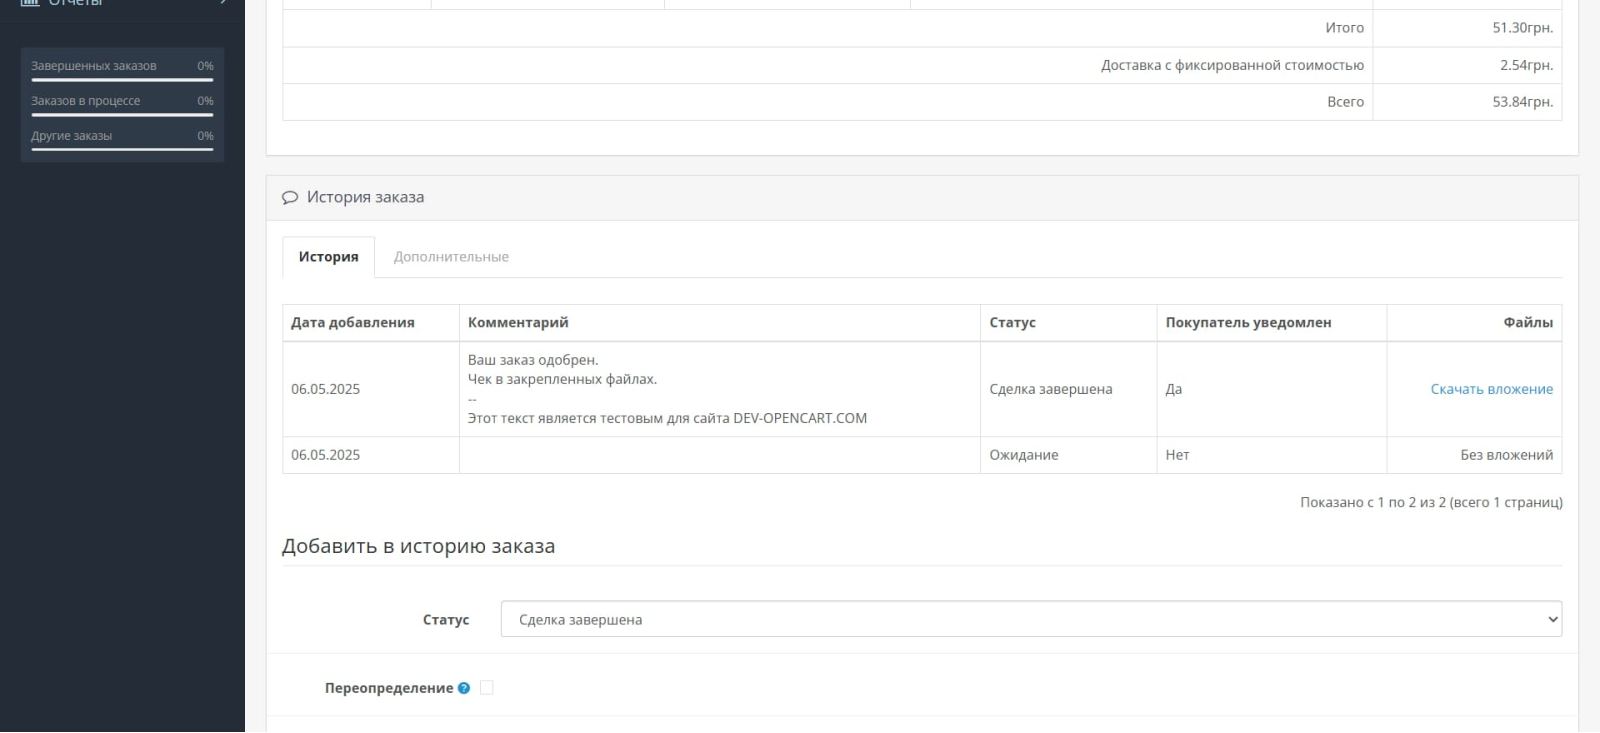This screenshot has height=733, width=1600.
Task: Click the Завершенных заказов progress bar
Action: tap(122, 80)
